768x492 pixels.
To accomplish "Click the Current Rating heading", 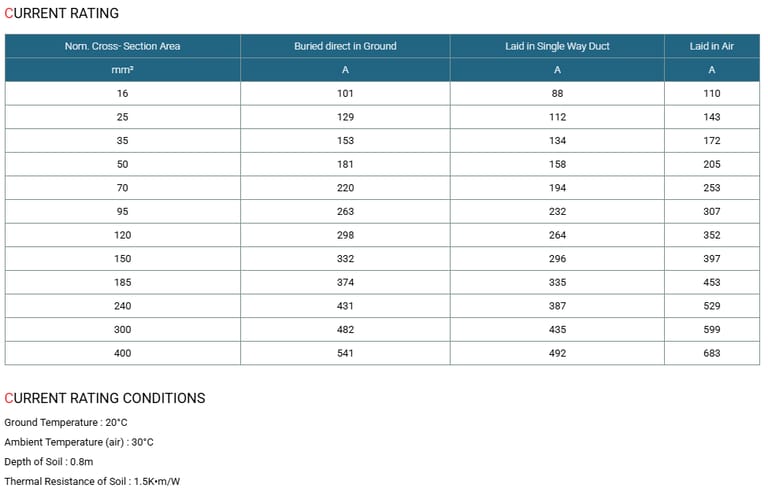I will pos(62,14).
